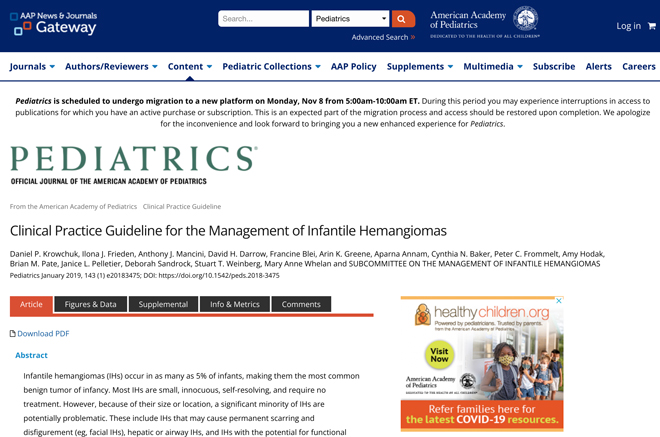660x437 pixels.
Task: Click the orange search magnifier button
Action: pyautogui.click(x=403, y=19)
